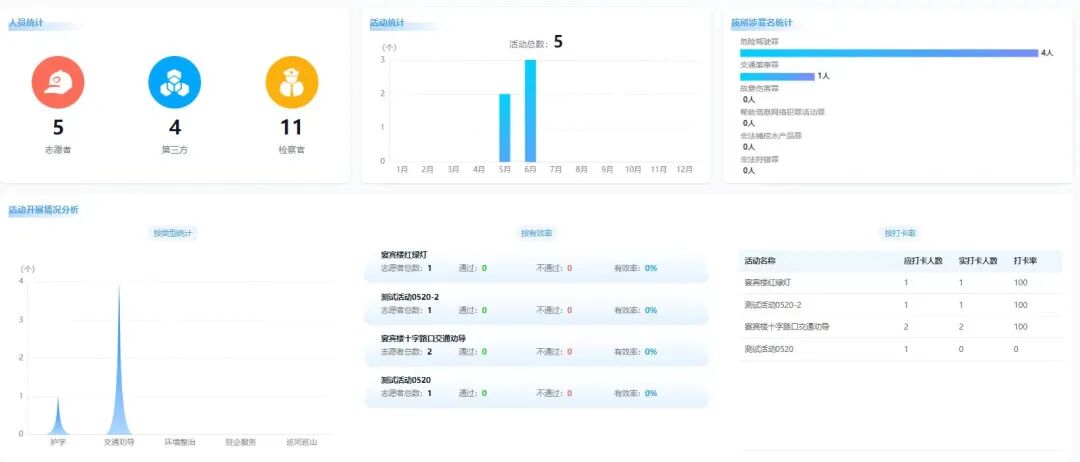
Task: Select 宴宾楼十字路口交通劝导 row in check-in table
Action: tap(900, 327)
